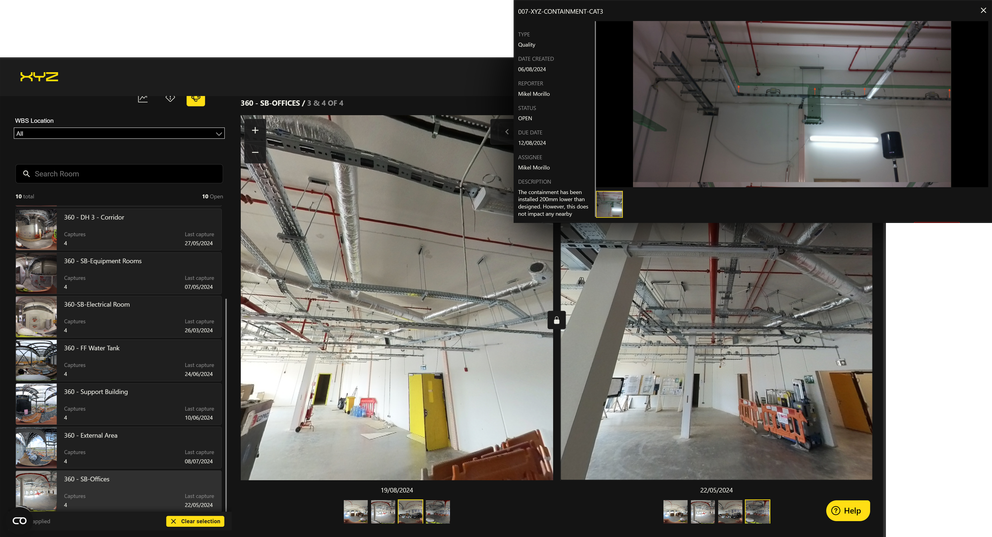Click the Electrical Room thumbnail image

tap(36, 317)
